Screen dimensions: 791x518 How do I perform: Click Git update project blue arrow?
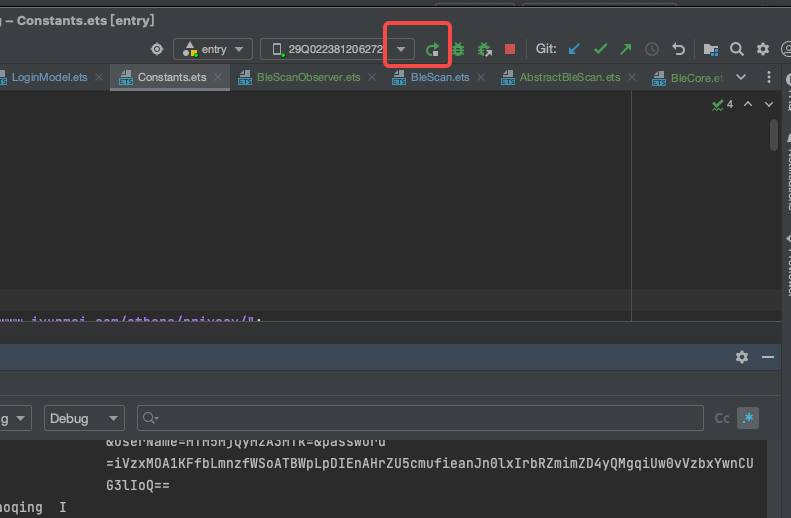pos(574,49)
